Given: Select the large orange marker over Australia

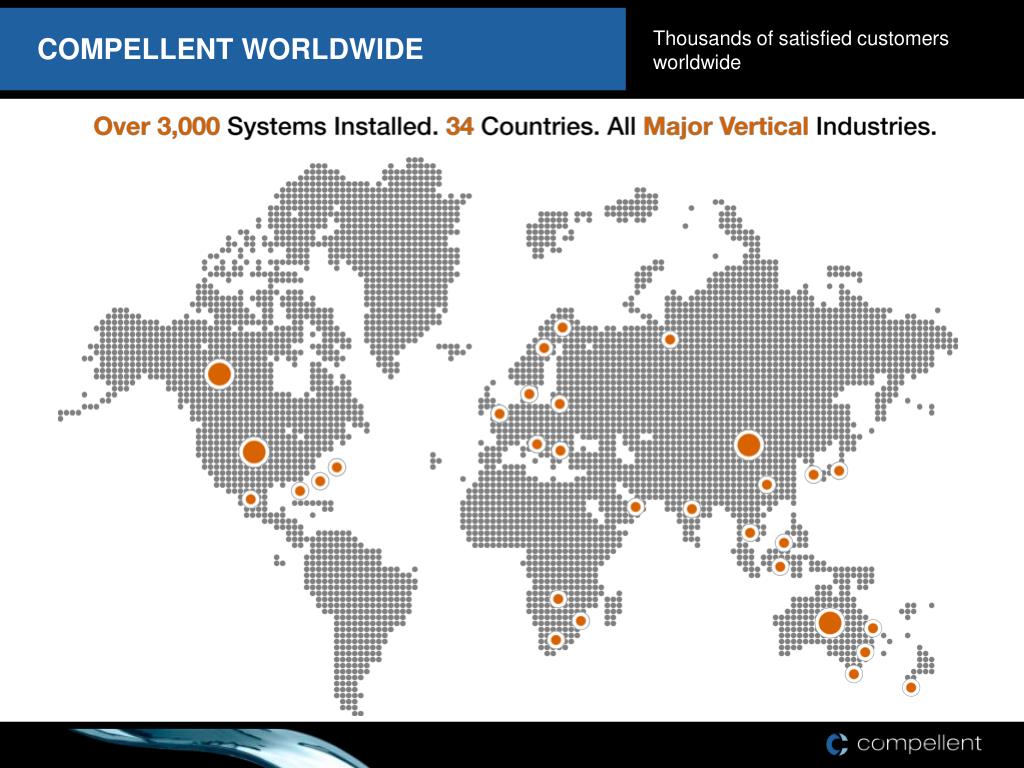Looking at the screenshot, I should pos(829,623).
